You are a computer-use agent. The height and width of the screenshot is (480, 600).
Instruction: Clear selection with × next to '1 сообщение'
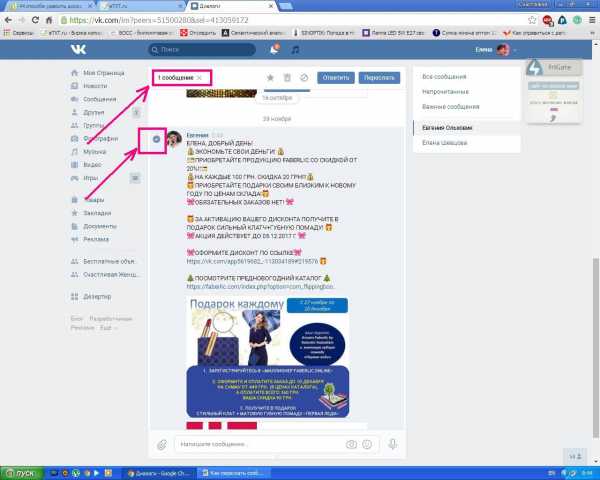[199, 78]
